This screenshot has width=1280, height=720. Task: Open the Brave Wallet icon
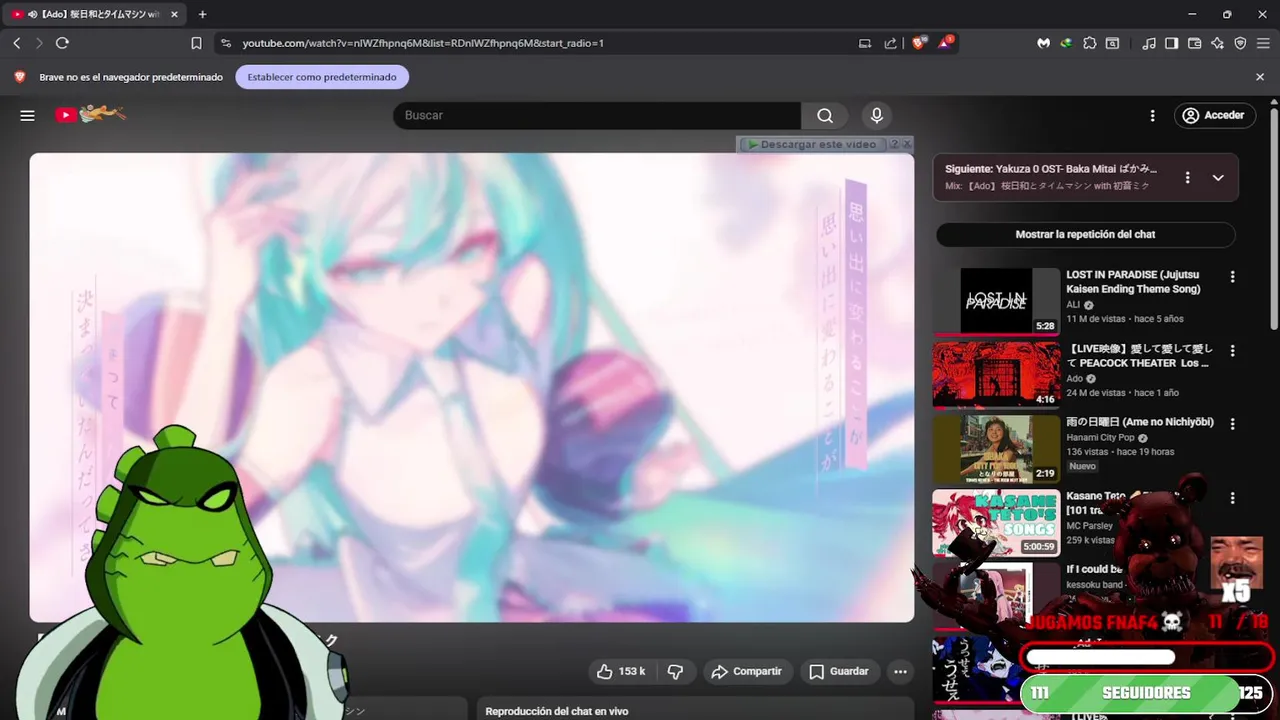point(1194,43)
